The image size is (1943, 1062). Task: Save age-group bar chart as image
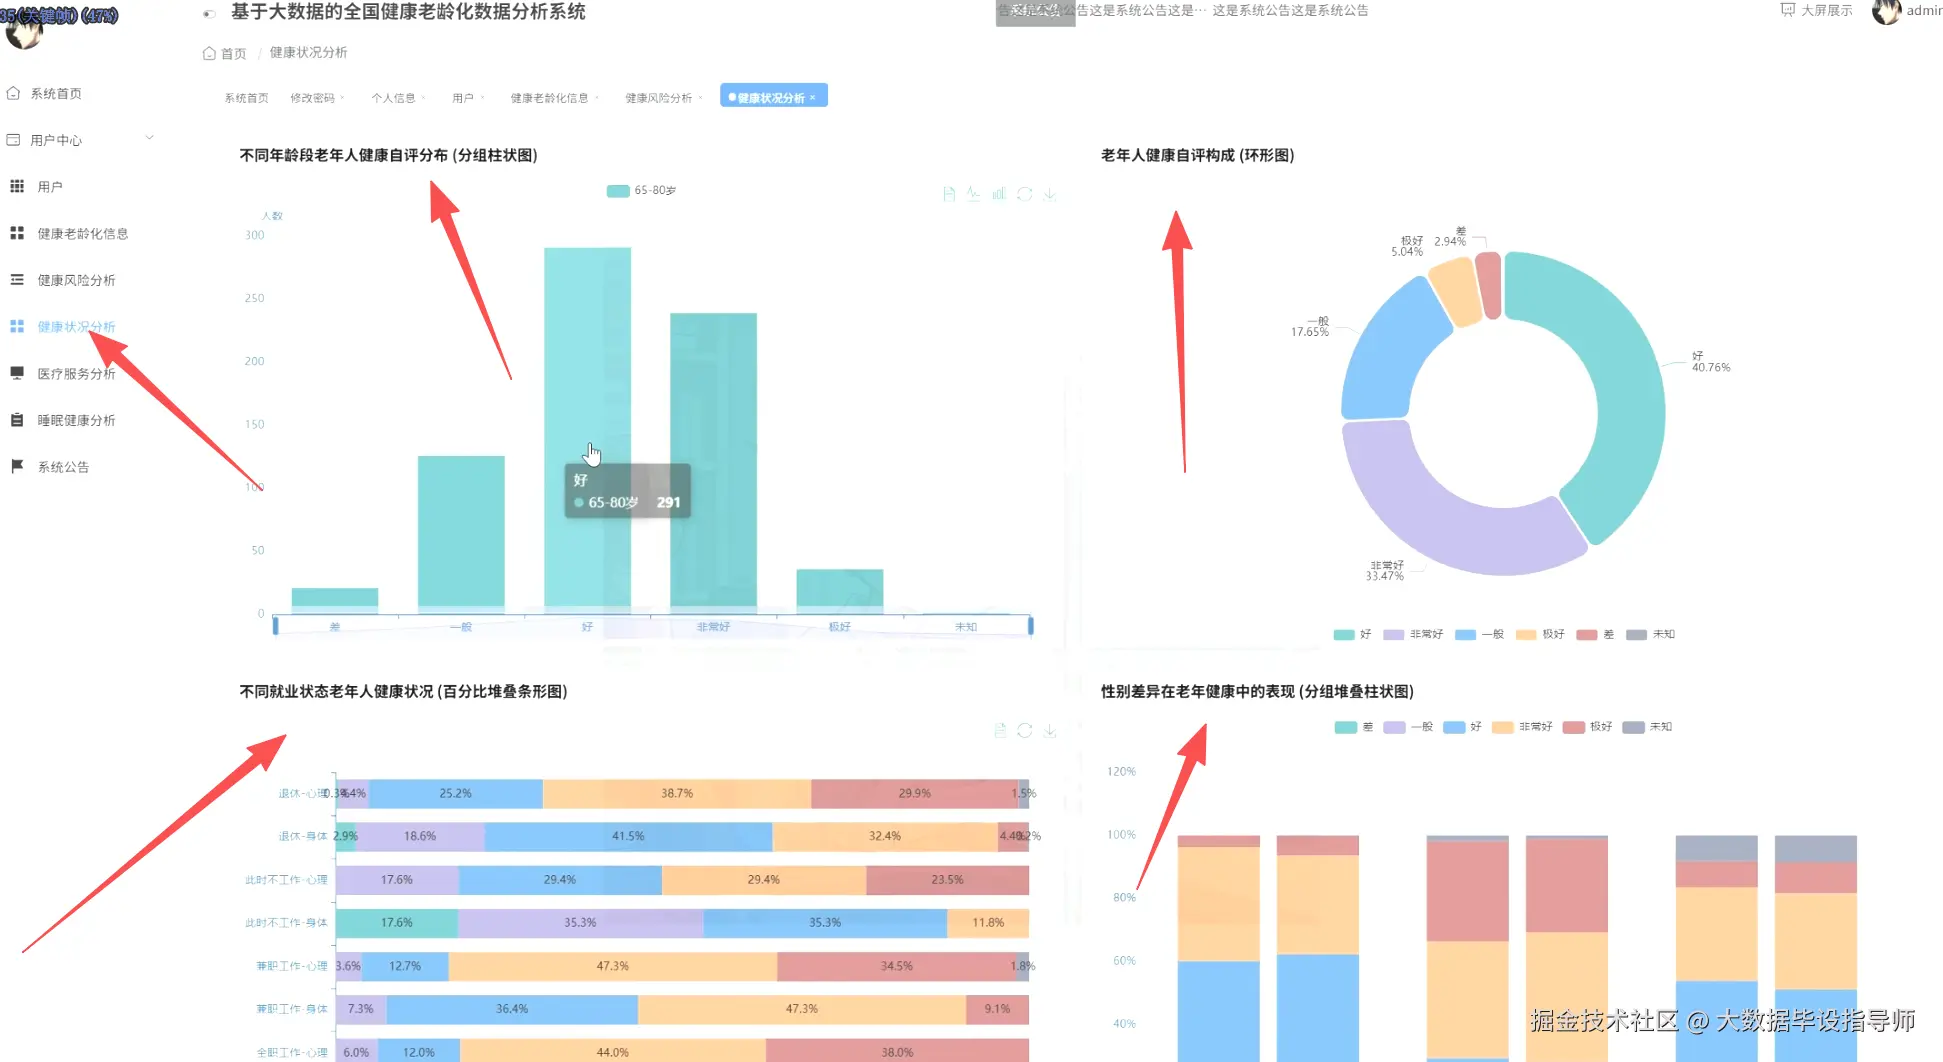coord(1050,194)
